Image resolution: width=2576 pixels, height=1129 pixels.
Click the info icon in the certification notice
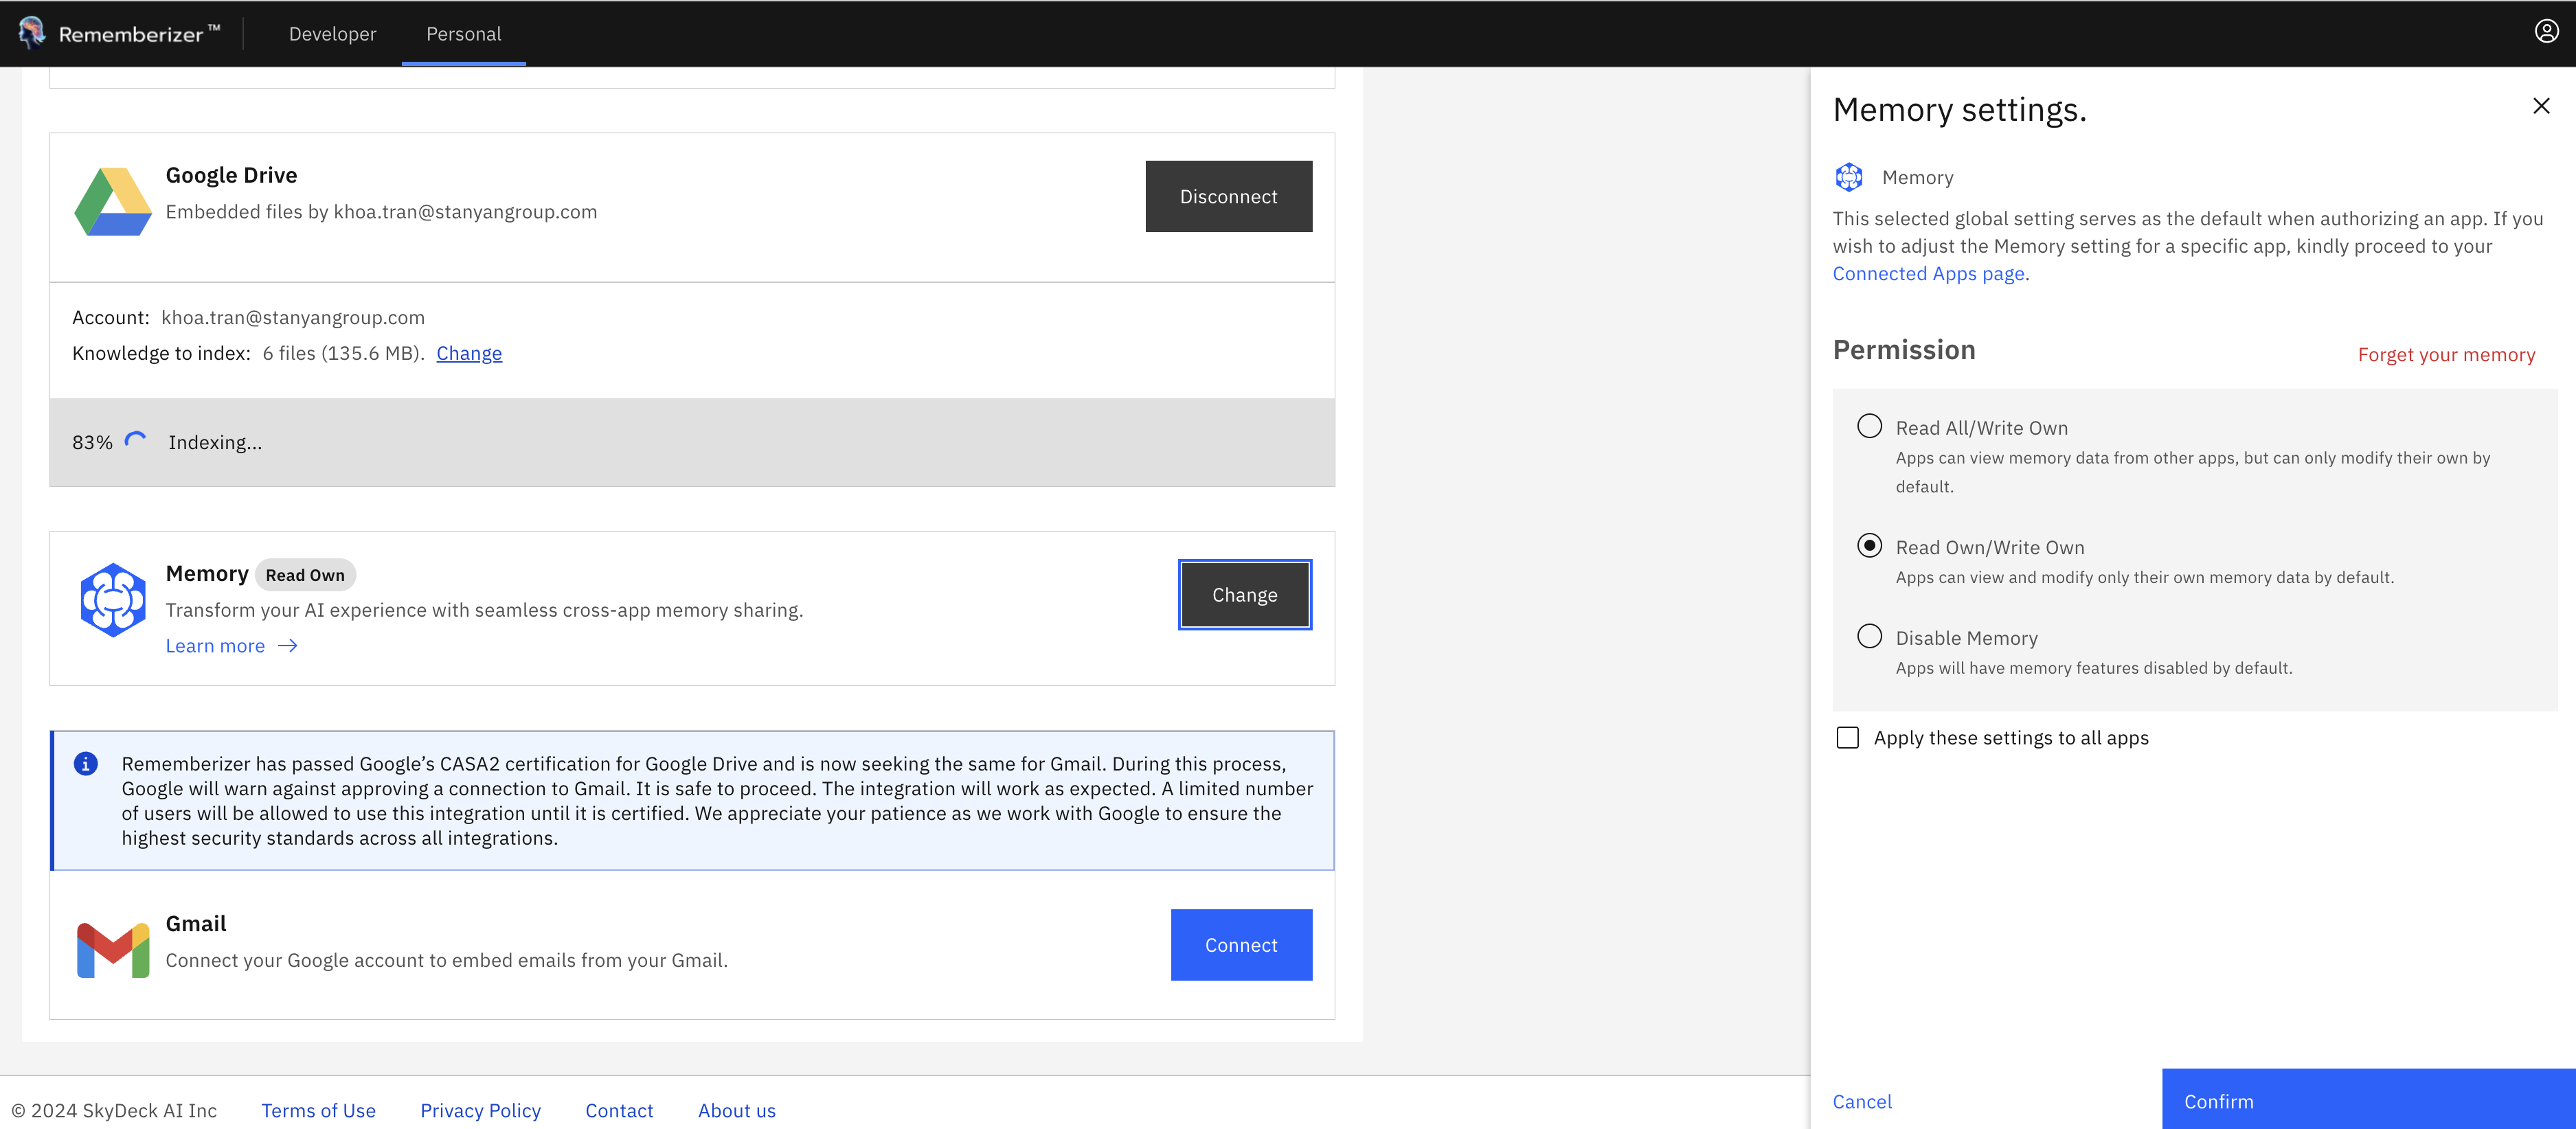click(x=87, y=763)
